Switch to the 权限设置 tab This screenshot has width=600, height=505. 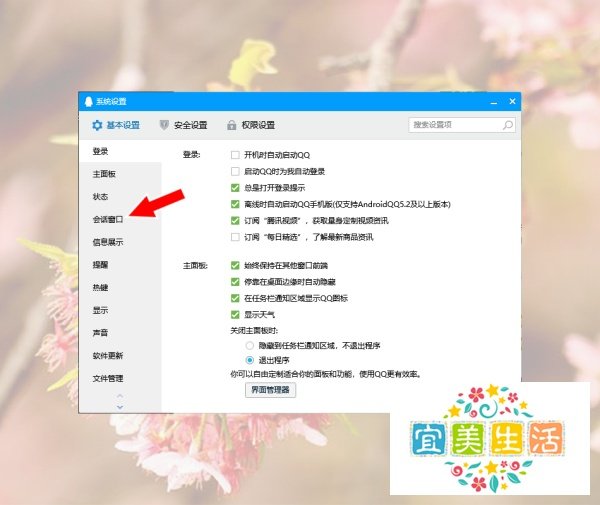point(251,125)
